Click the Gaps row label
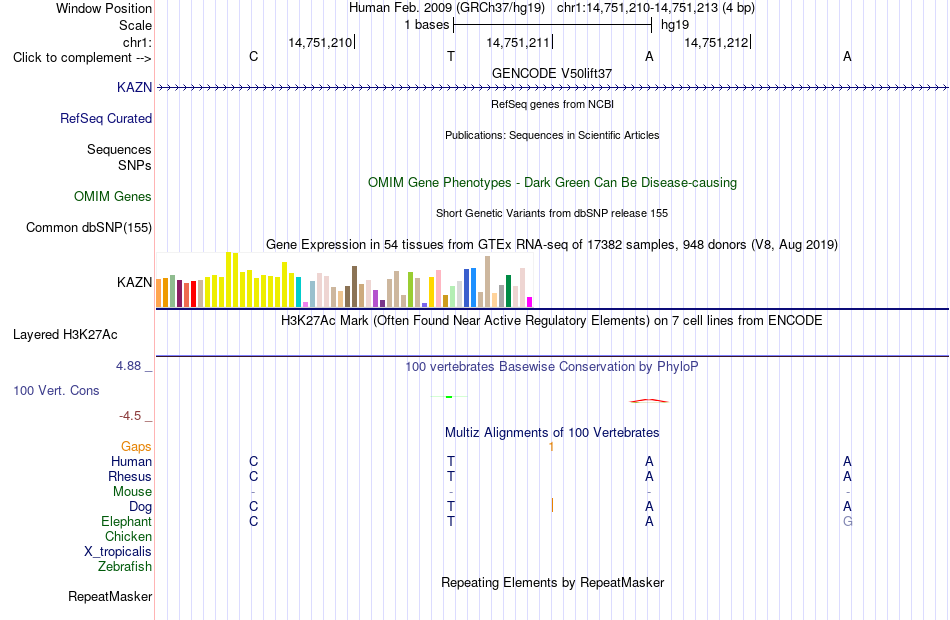The width and height of the screenshot is (950, 620). pos(136,447)
